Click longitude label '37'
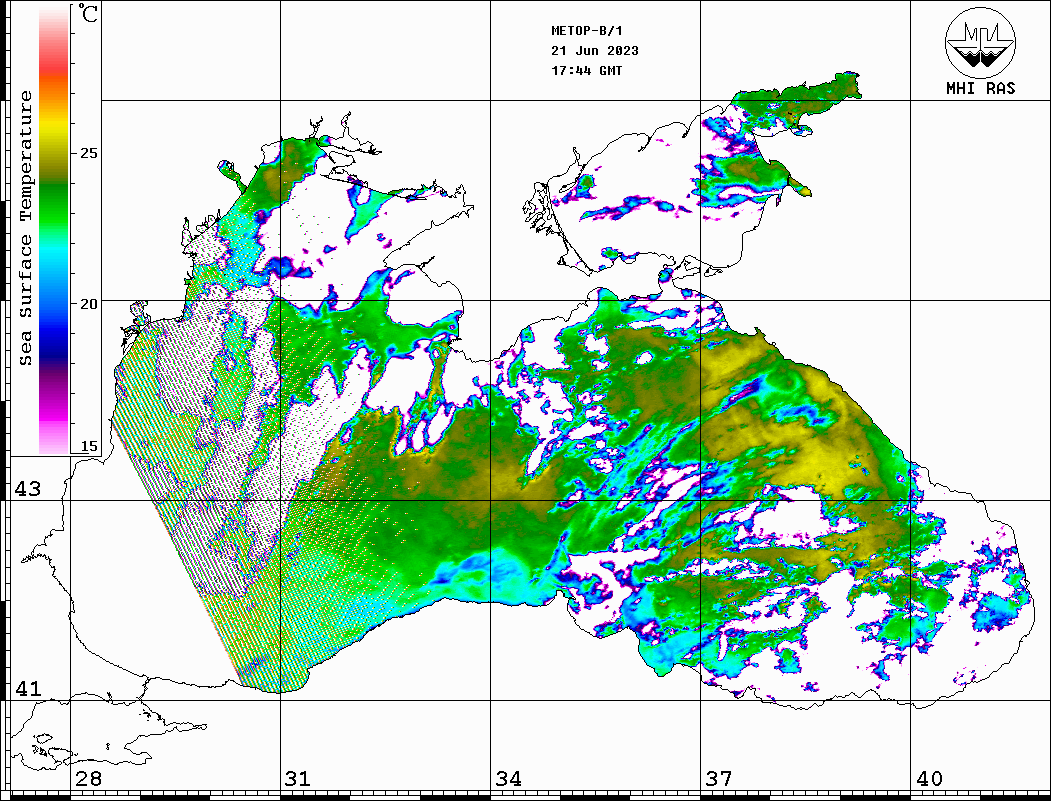Screen dimensions: 1051x801 tap(719, 778)
